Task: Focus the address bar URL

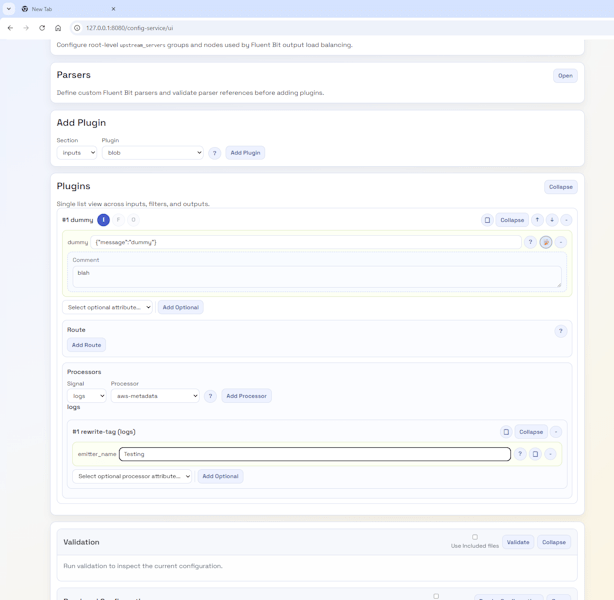Action: (130, 28)
